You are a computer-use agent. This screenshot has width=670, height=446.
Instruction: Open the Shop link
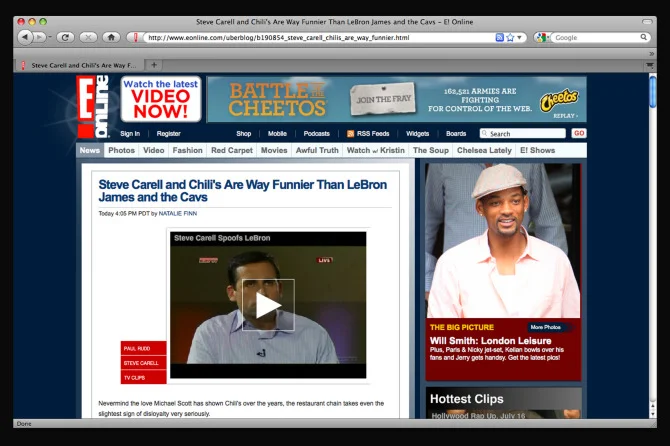coord(244,134)
